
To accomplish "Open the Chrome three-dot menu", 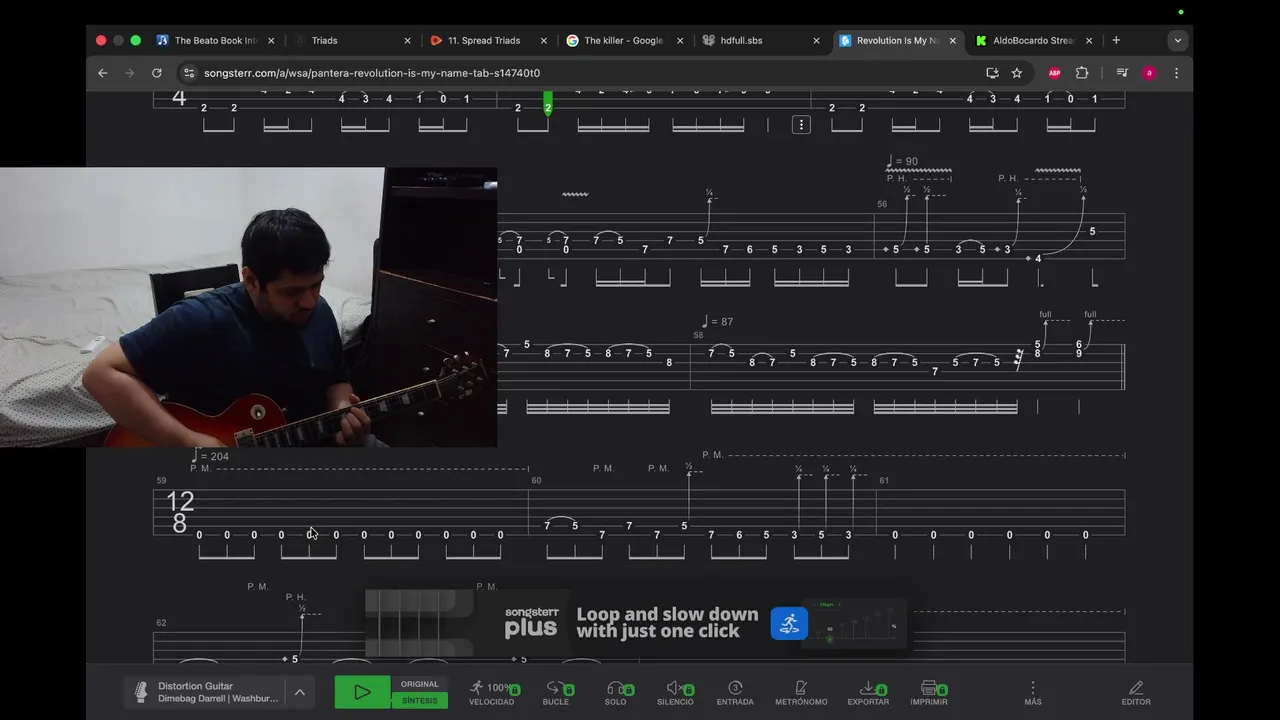I will 1176,73.
